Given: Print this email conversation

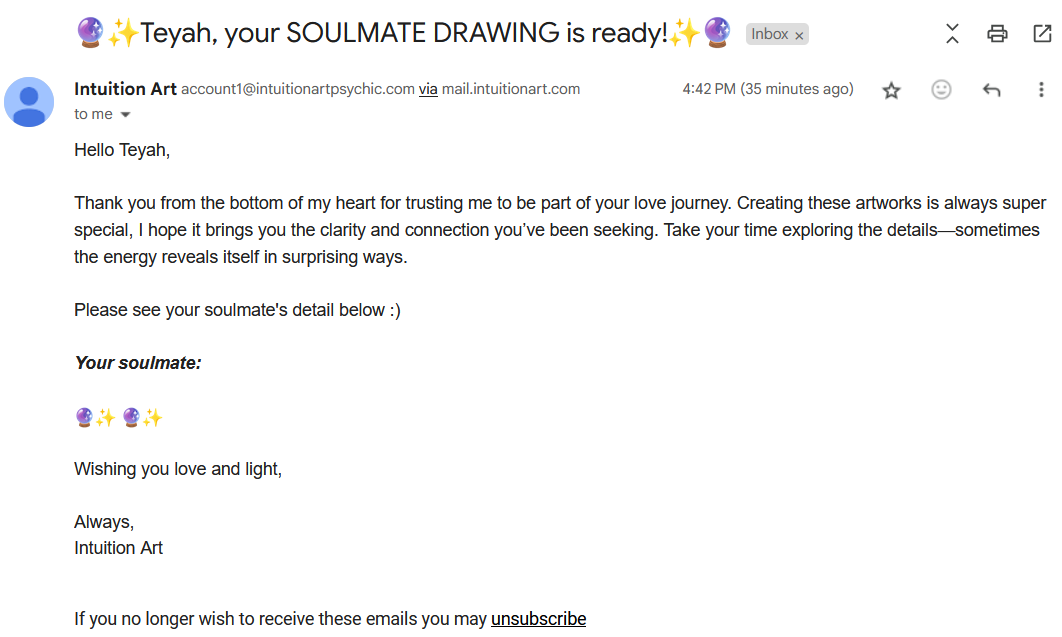Looking at the screenshot, I should click(997, 33).
